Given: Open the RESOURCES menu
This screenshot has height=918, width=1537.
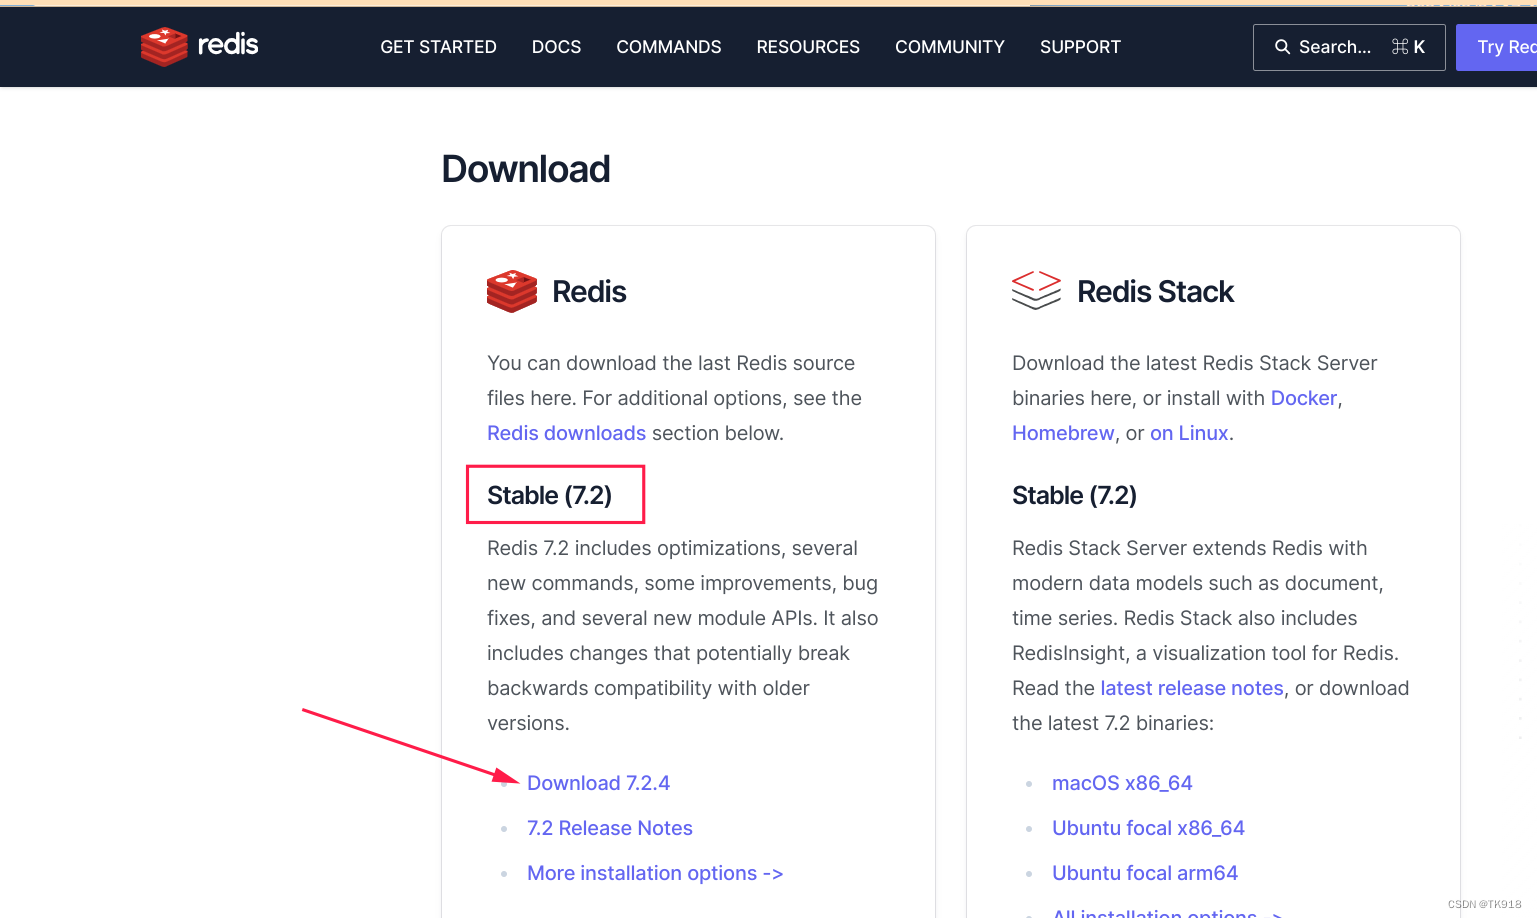Looking at the screenshot, I should tap(808, 47).
